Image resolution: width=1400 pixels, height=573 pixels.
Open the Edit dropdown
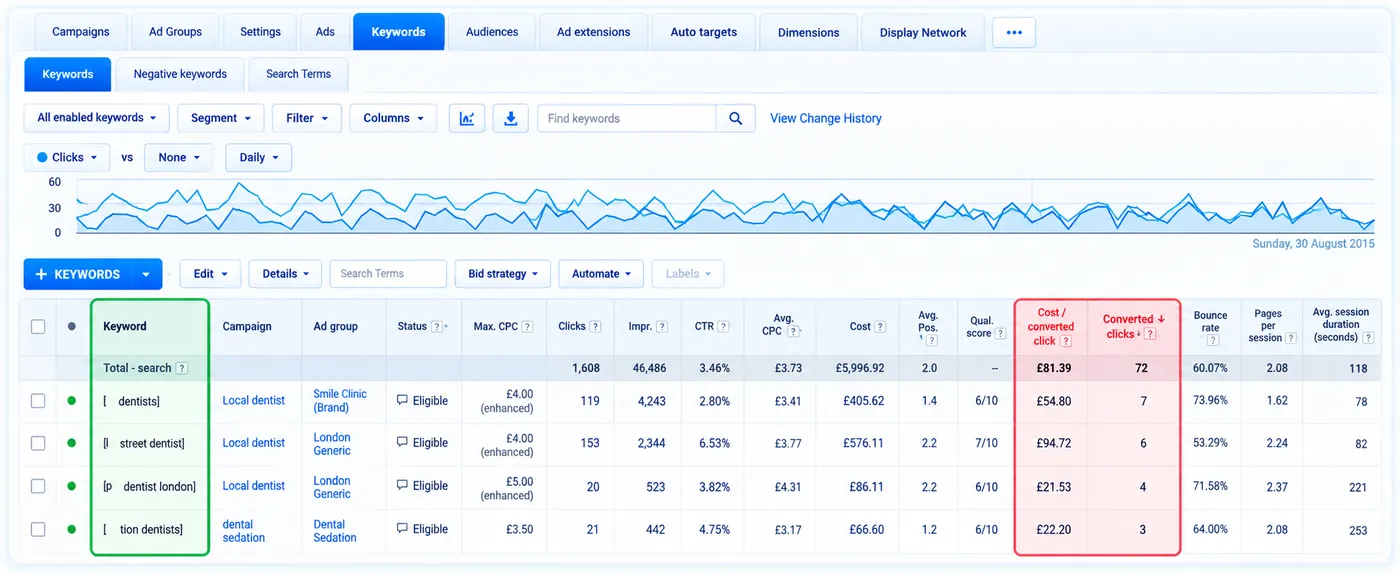210,274
